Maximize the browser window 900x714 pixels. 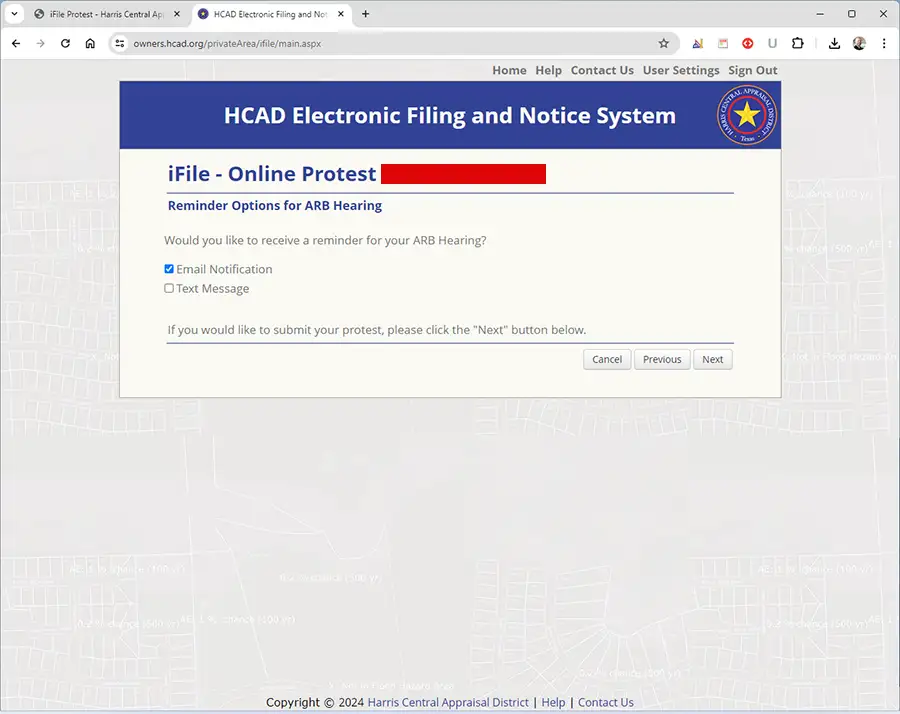tap(852, 14)
